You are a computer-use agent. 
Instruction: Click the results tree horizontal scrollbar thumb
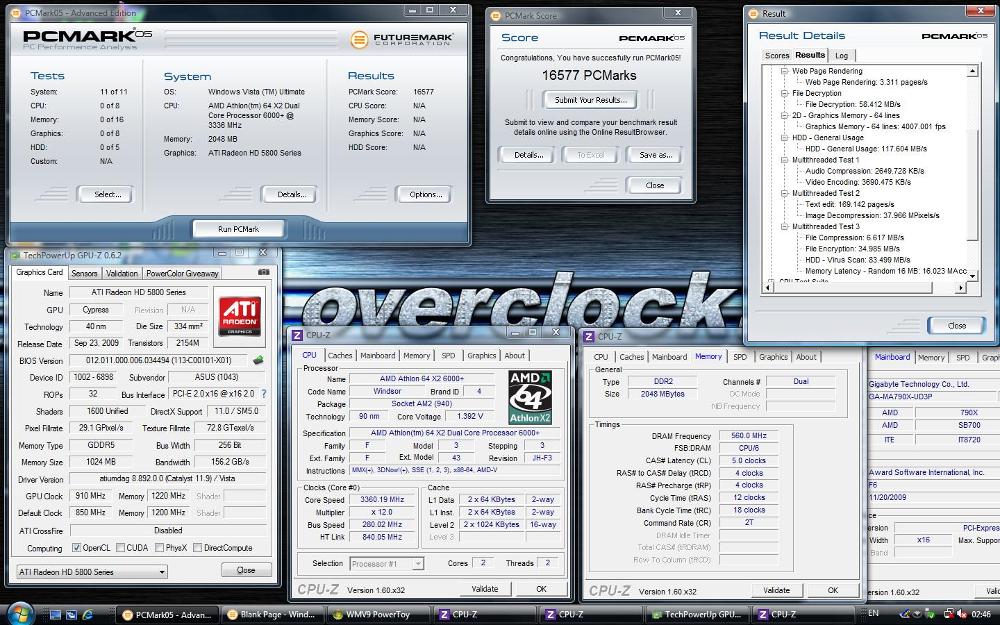pos(853,288)
